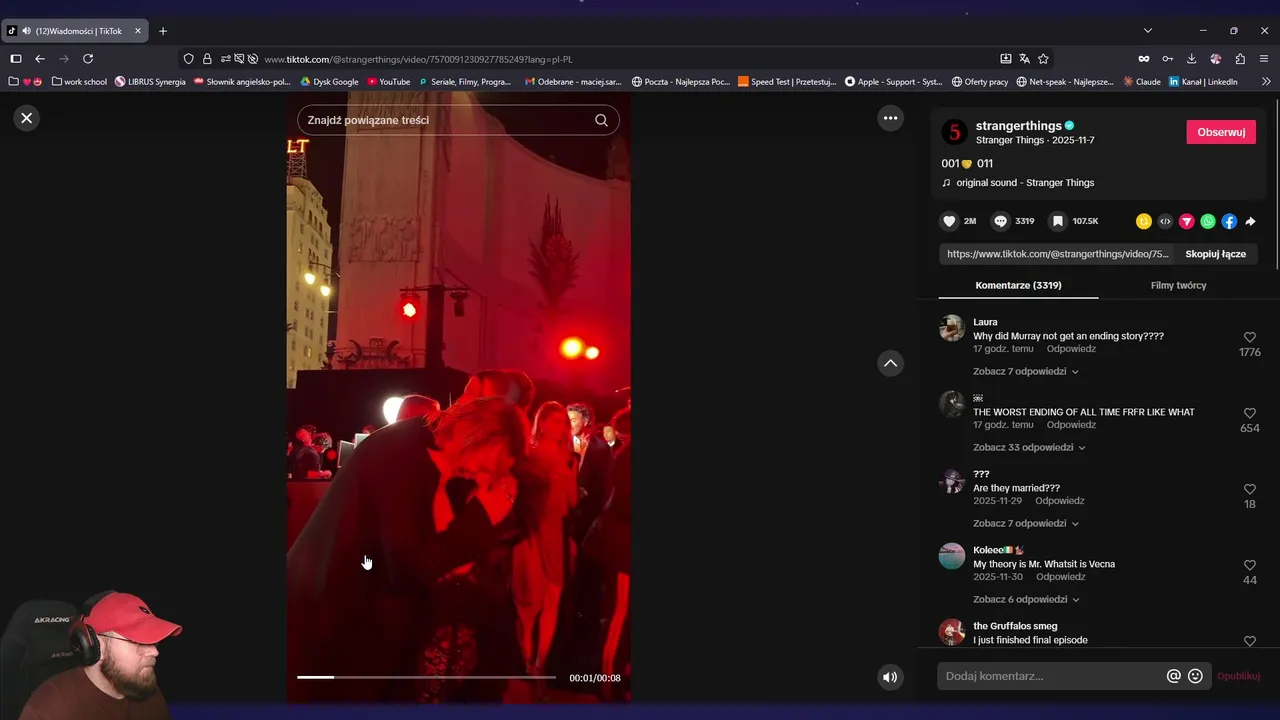Image resolution: width=1280 pixels, height=720 pixels.
Task: Open strangerthings profile avatar
Action: pos(954,132)
